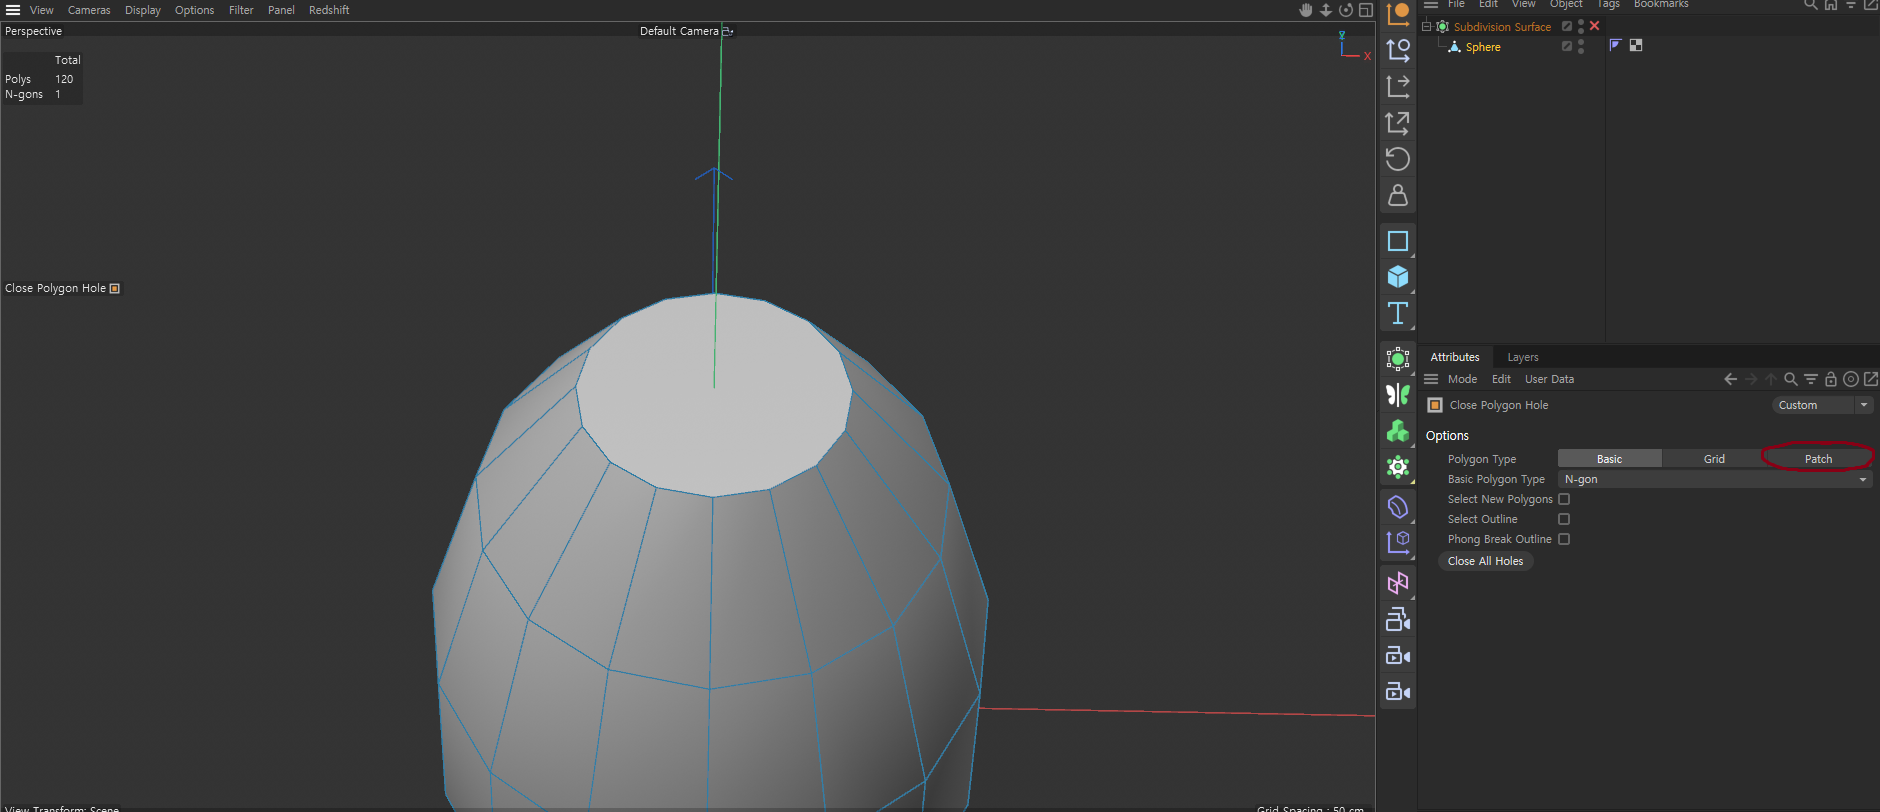Toggle Sphere visibility dots

pos(1581,47)
